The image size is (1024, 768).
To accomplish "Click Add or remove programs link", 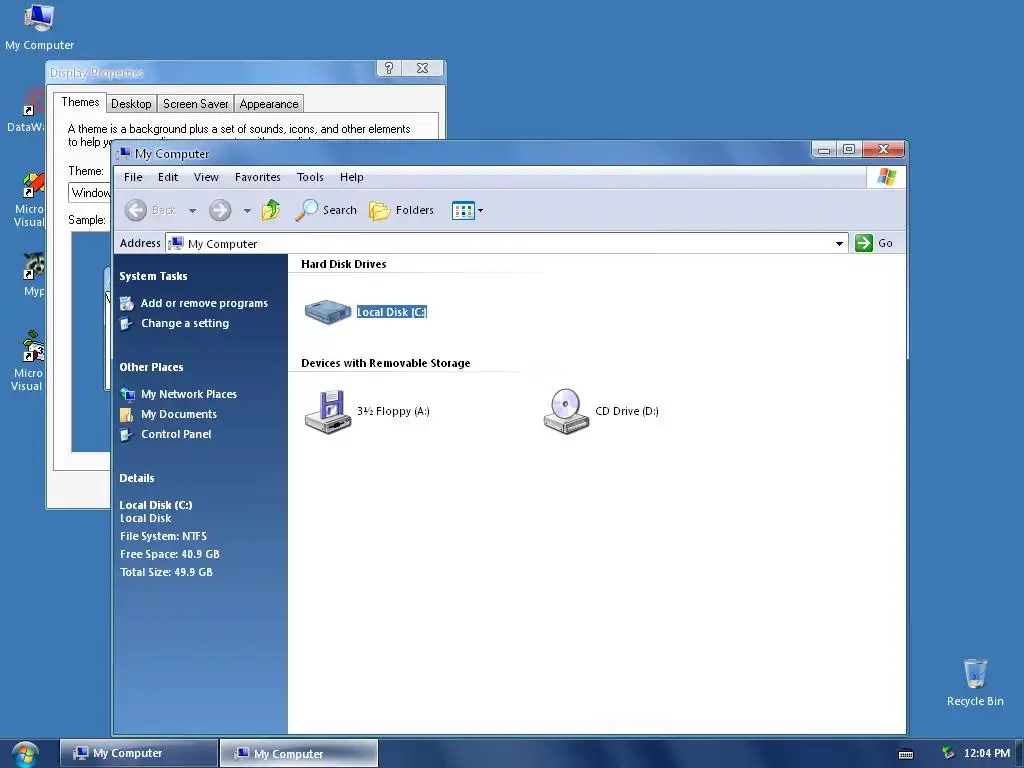I will coord(204,303).
